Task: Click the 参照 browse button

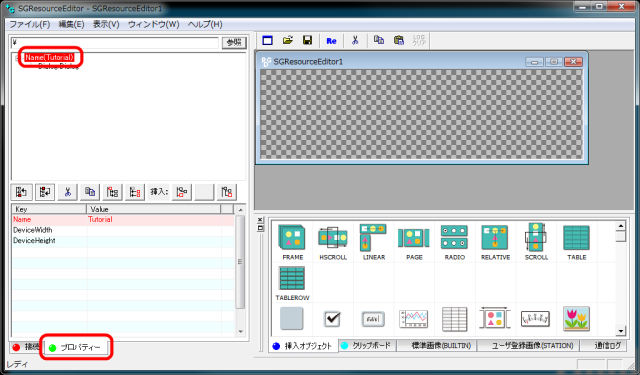Action: 234,42
